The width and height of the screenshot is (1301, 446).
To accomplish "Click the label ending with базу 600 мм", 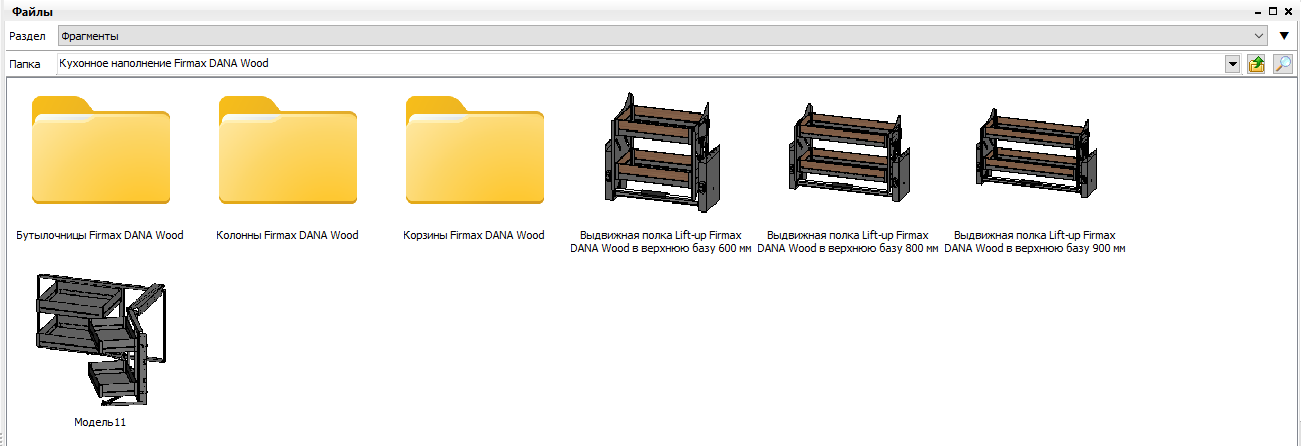I will (661, 242).
